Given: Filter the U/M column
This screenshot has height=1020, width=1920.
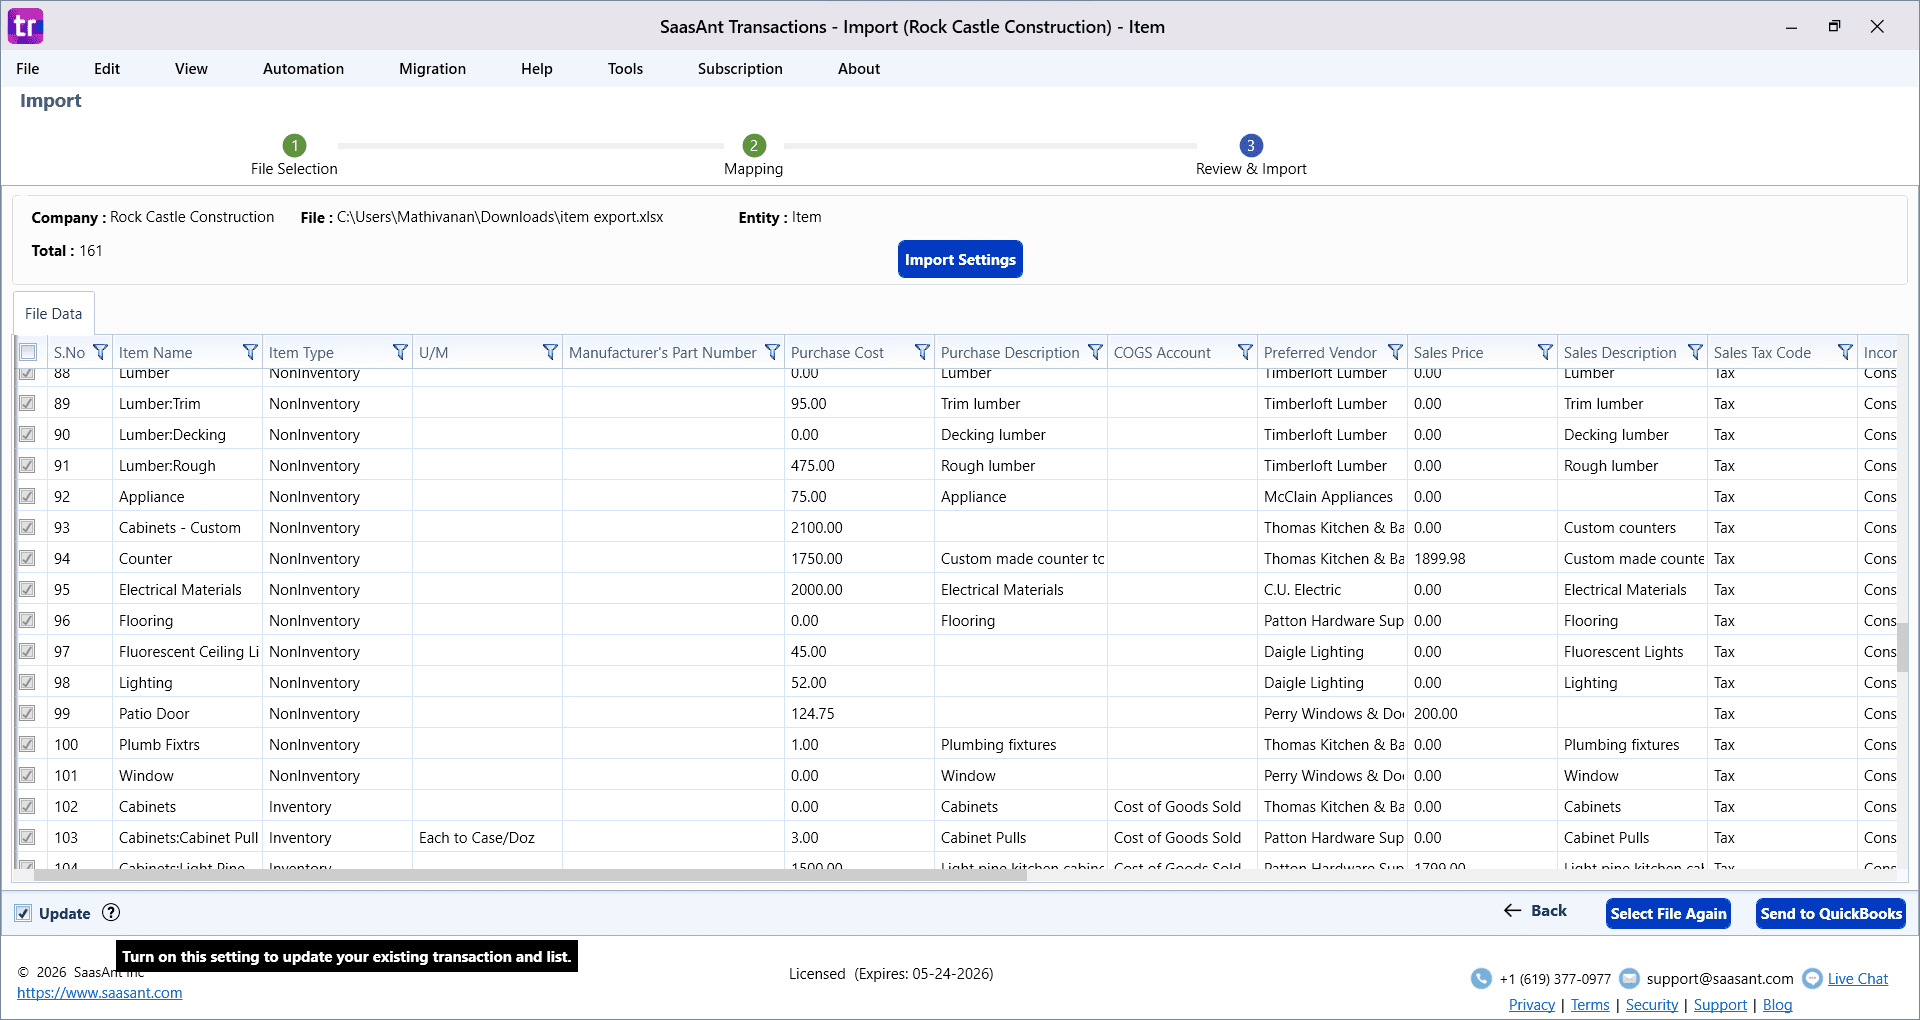Looking at the screenshot, I should pos(550,352).
